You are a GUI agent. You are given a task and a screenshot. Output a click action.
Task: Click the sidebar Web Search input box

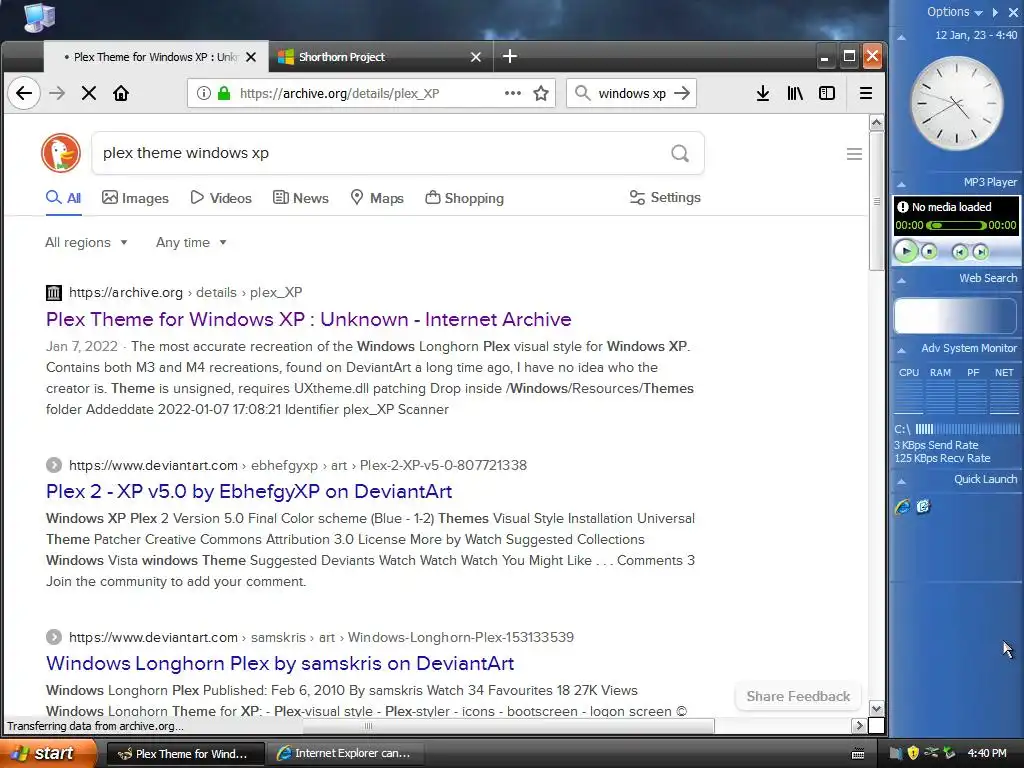(x=955, y=316)
